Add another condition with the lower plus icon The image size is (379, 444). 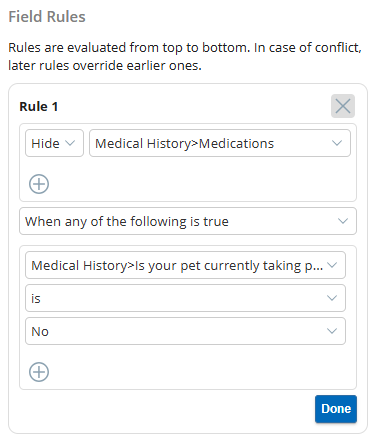[x=39, y=372]
